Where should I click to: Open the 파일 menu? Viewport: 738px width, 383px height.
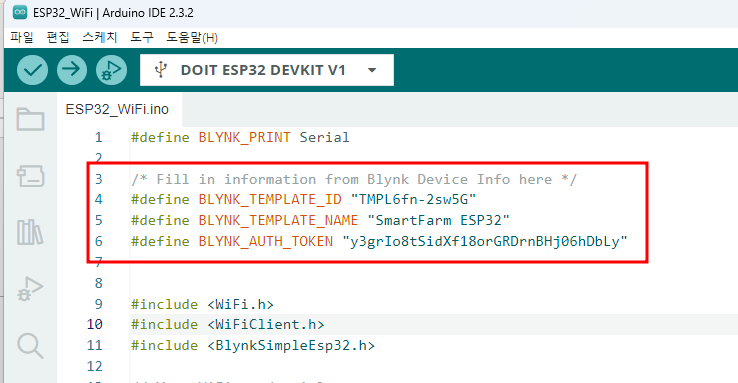click(x=22, y=37)
